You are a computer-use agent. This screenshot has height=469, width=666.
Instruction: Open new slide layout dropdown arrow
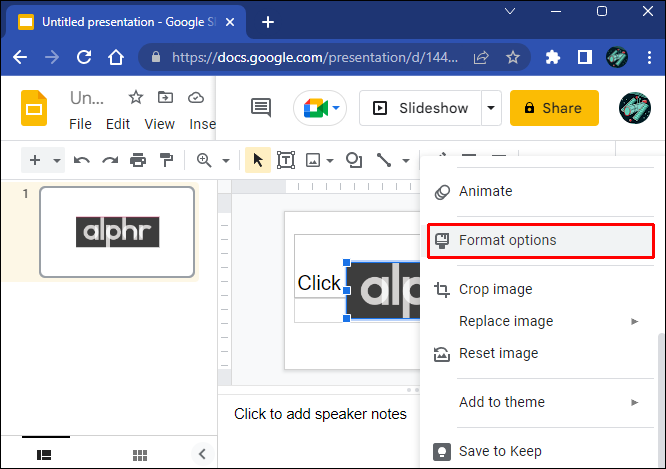coord(56,161)
